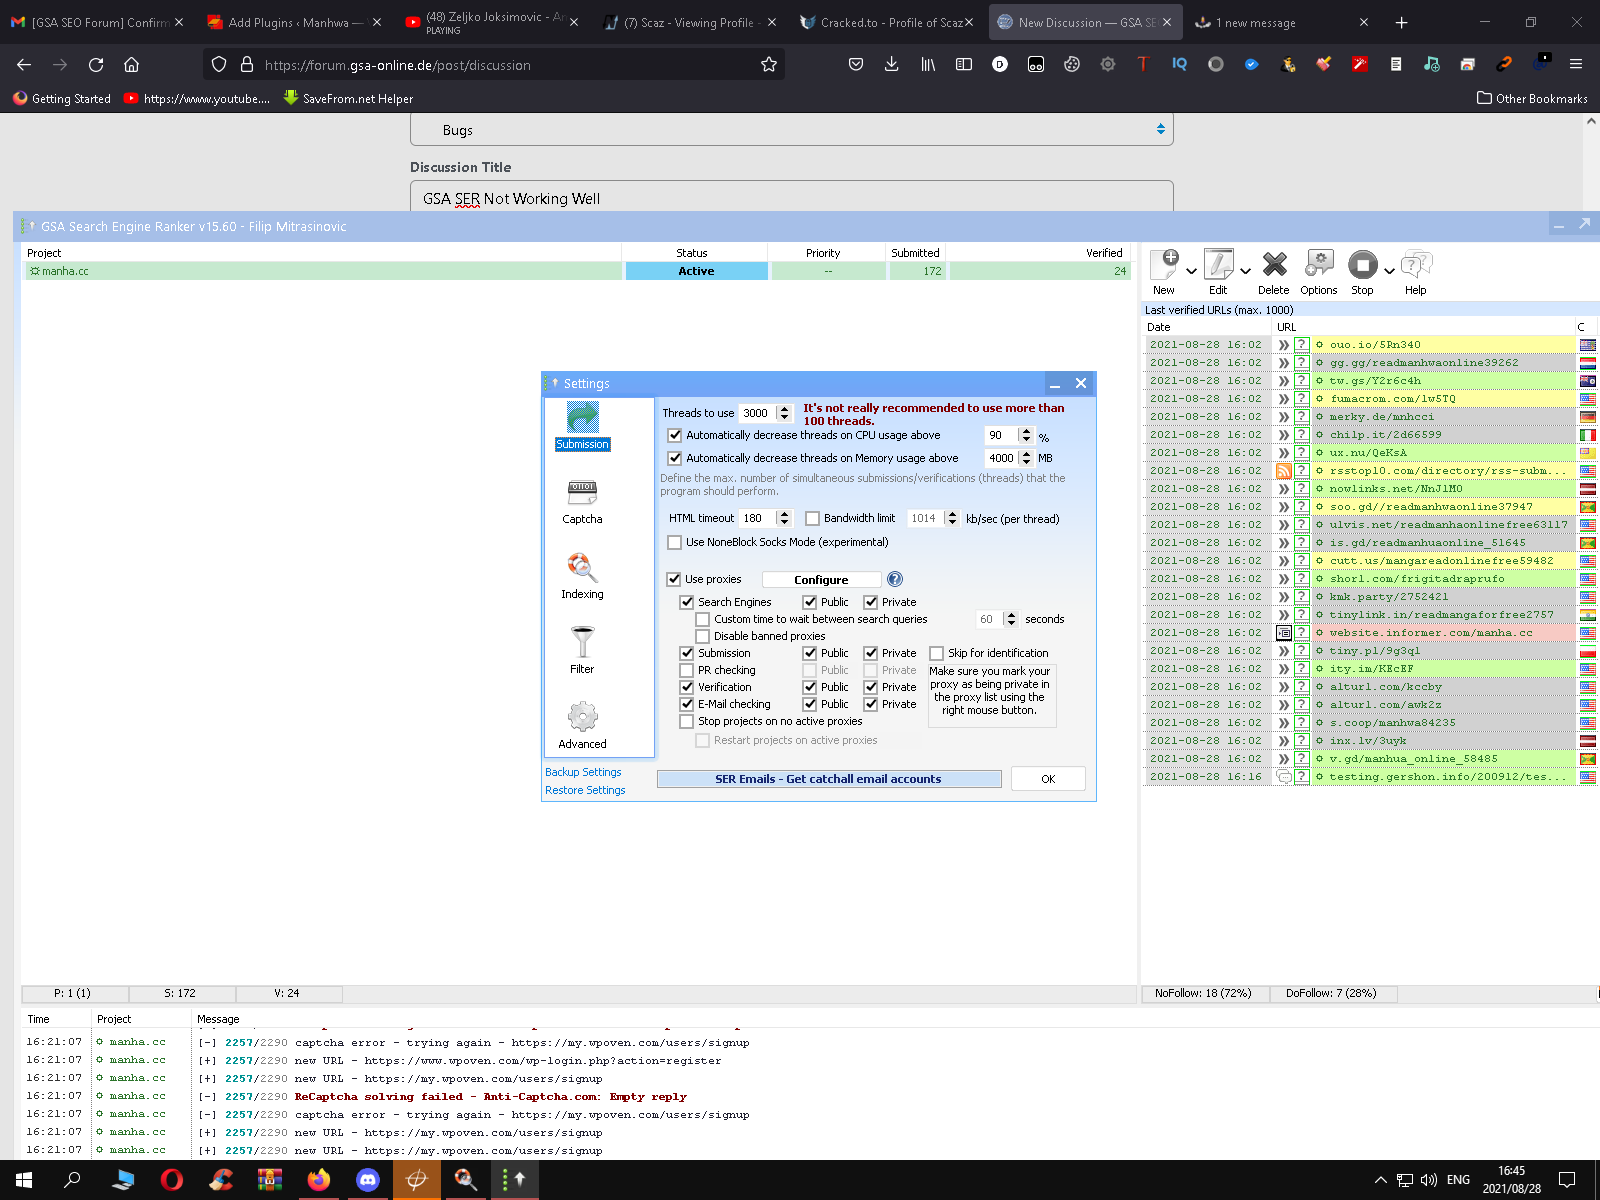This screenshot has height=1200, width=1600.
Task: Adjust the CPU usage percent stepper
Action: [1026, 435]
